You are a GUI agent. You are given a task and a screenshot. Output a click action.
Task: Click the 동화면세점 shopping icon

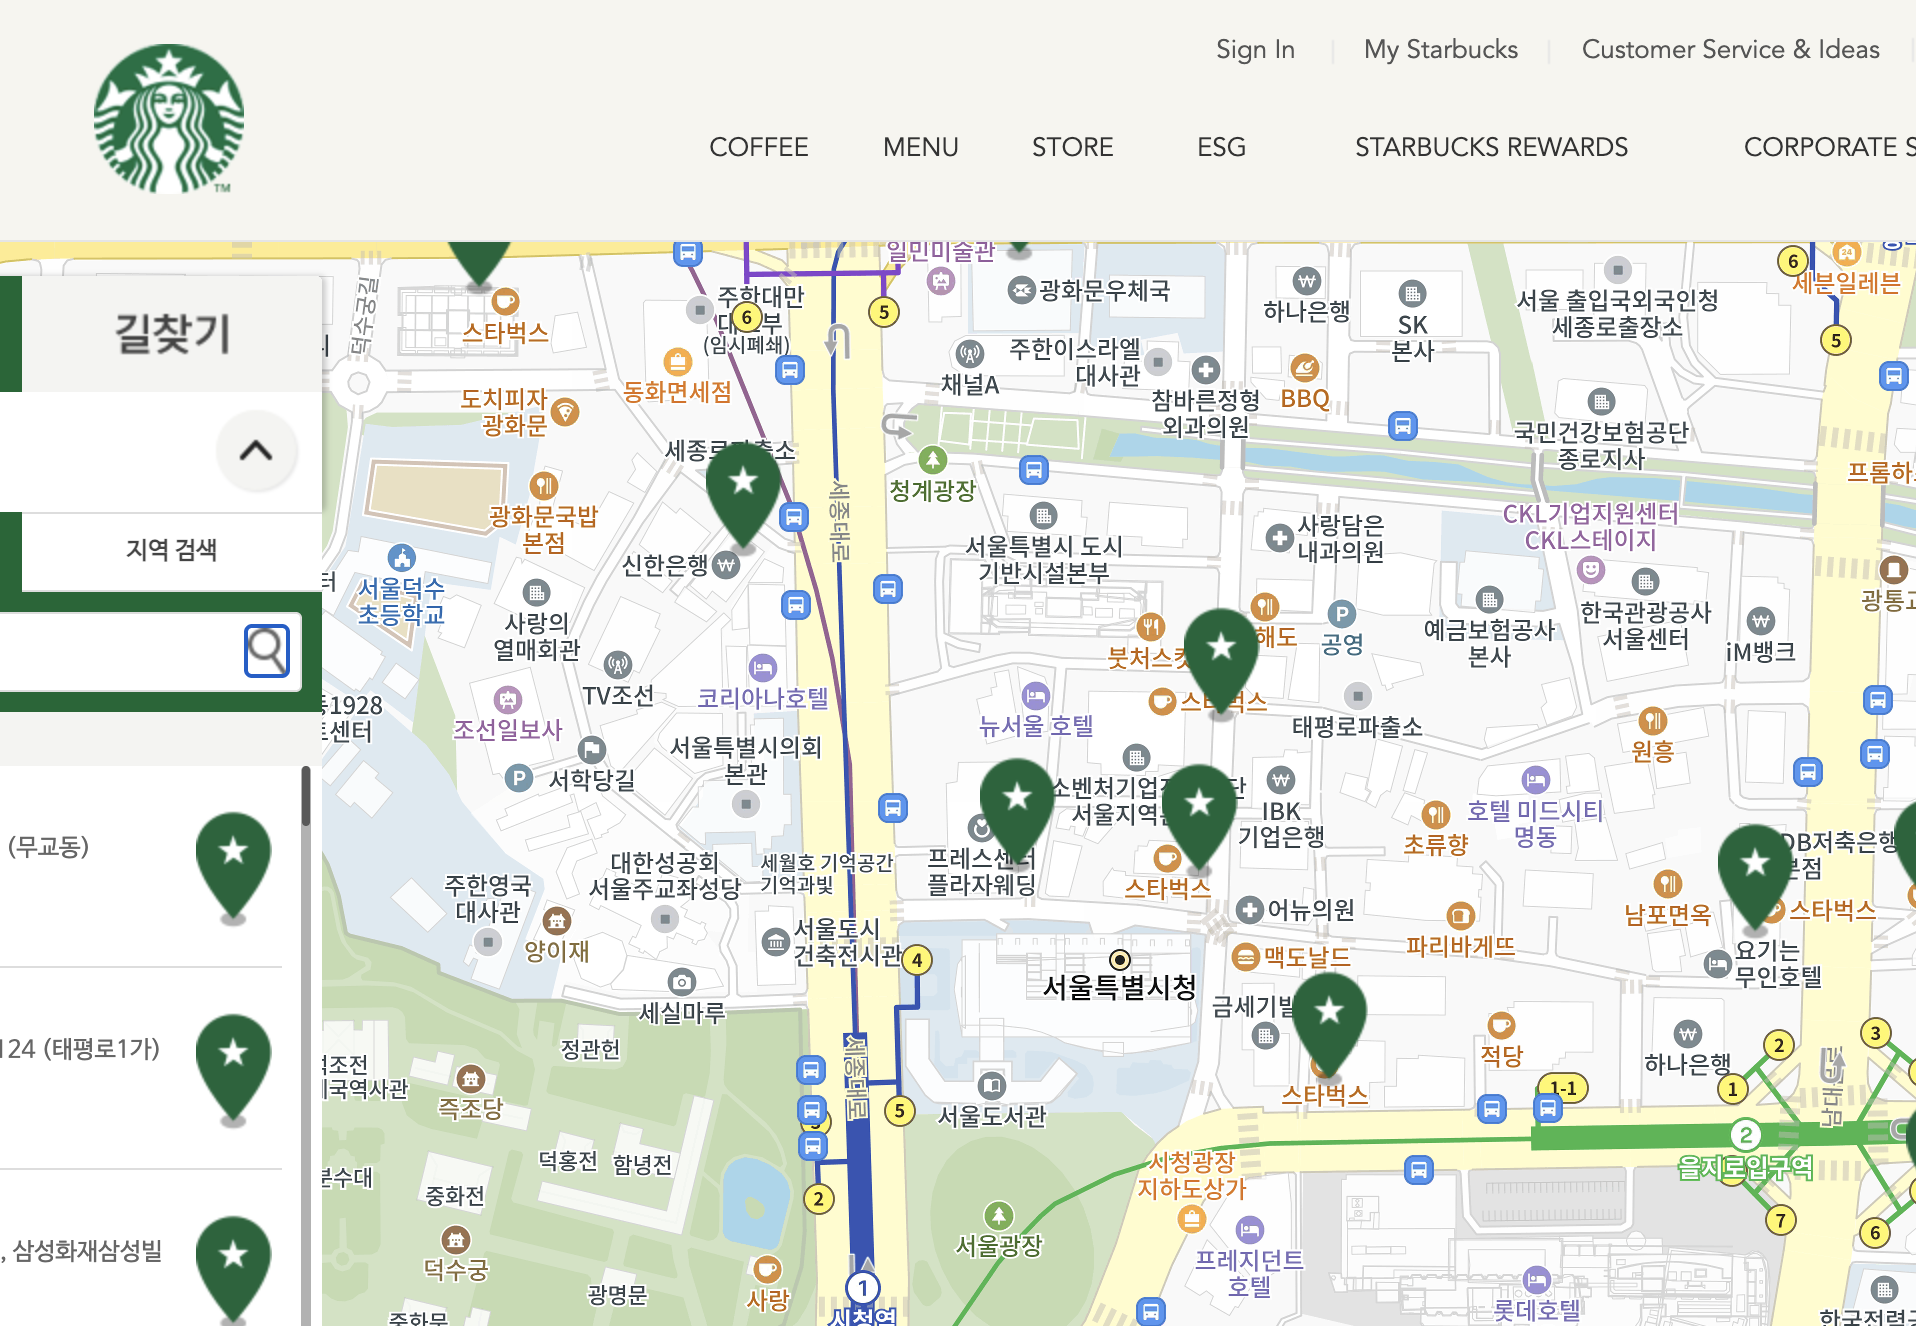678,361
